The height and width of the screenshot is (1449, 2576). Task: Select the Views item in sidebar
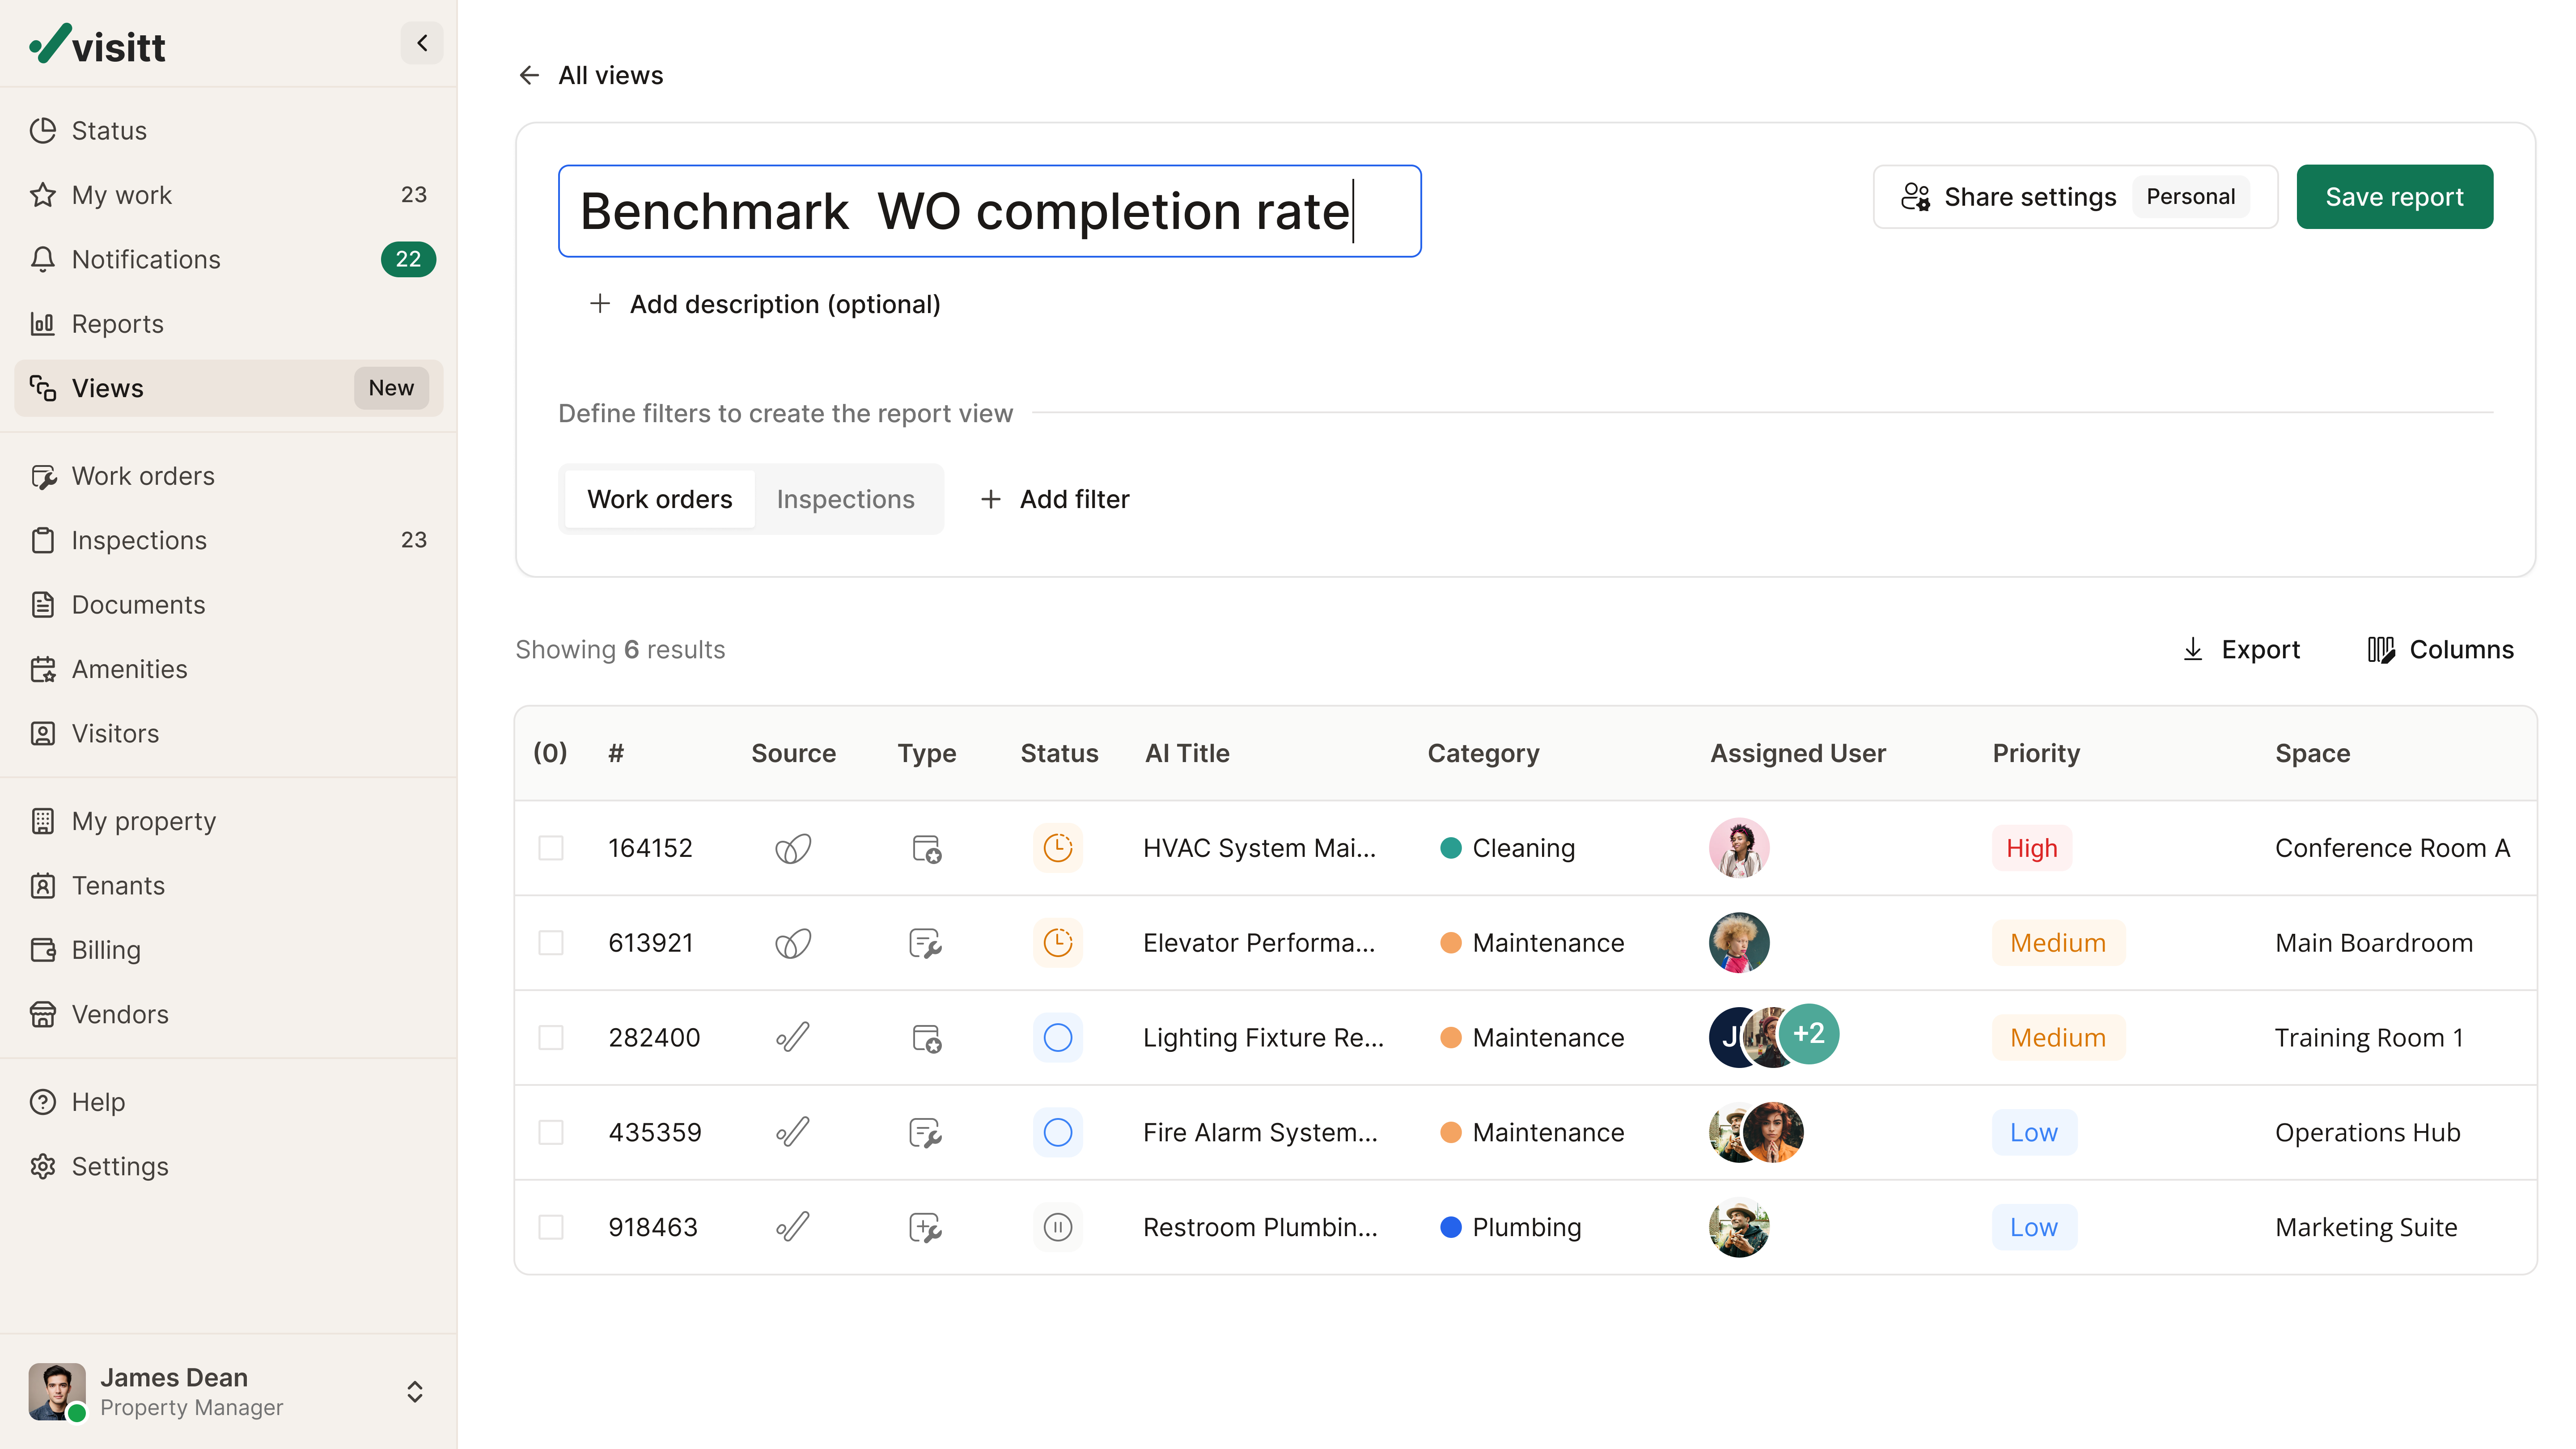click(229, 388)
